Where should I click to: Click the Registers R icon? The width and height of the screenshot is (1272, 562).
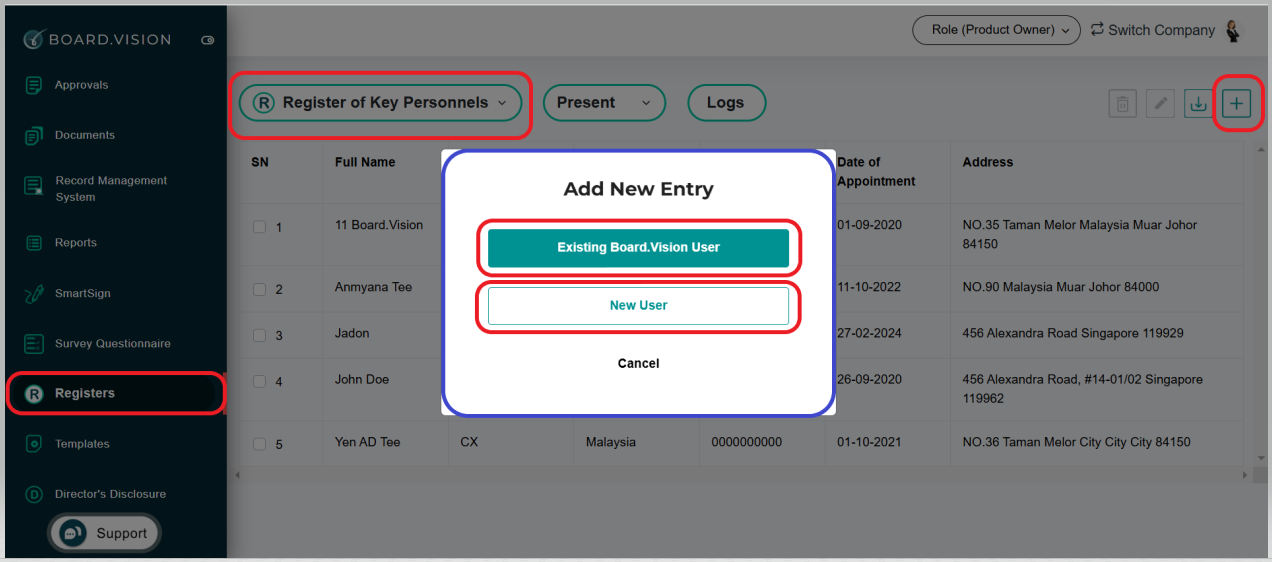tap(34, 394)
